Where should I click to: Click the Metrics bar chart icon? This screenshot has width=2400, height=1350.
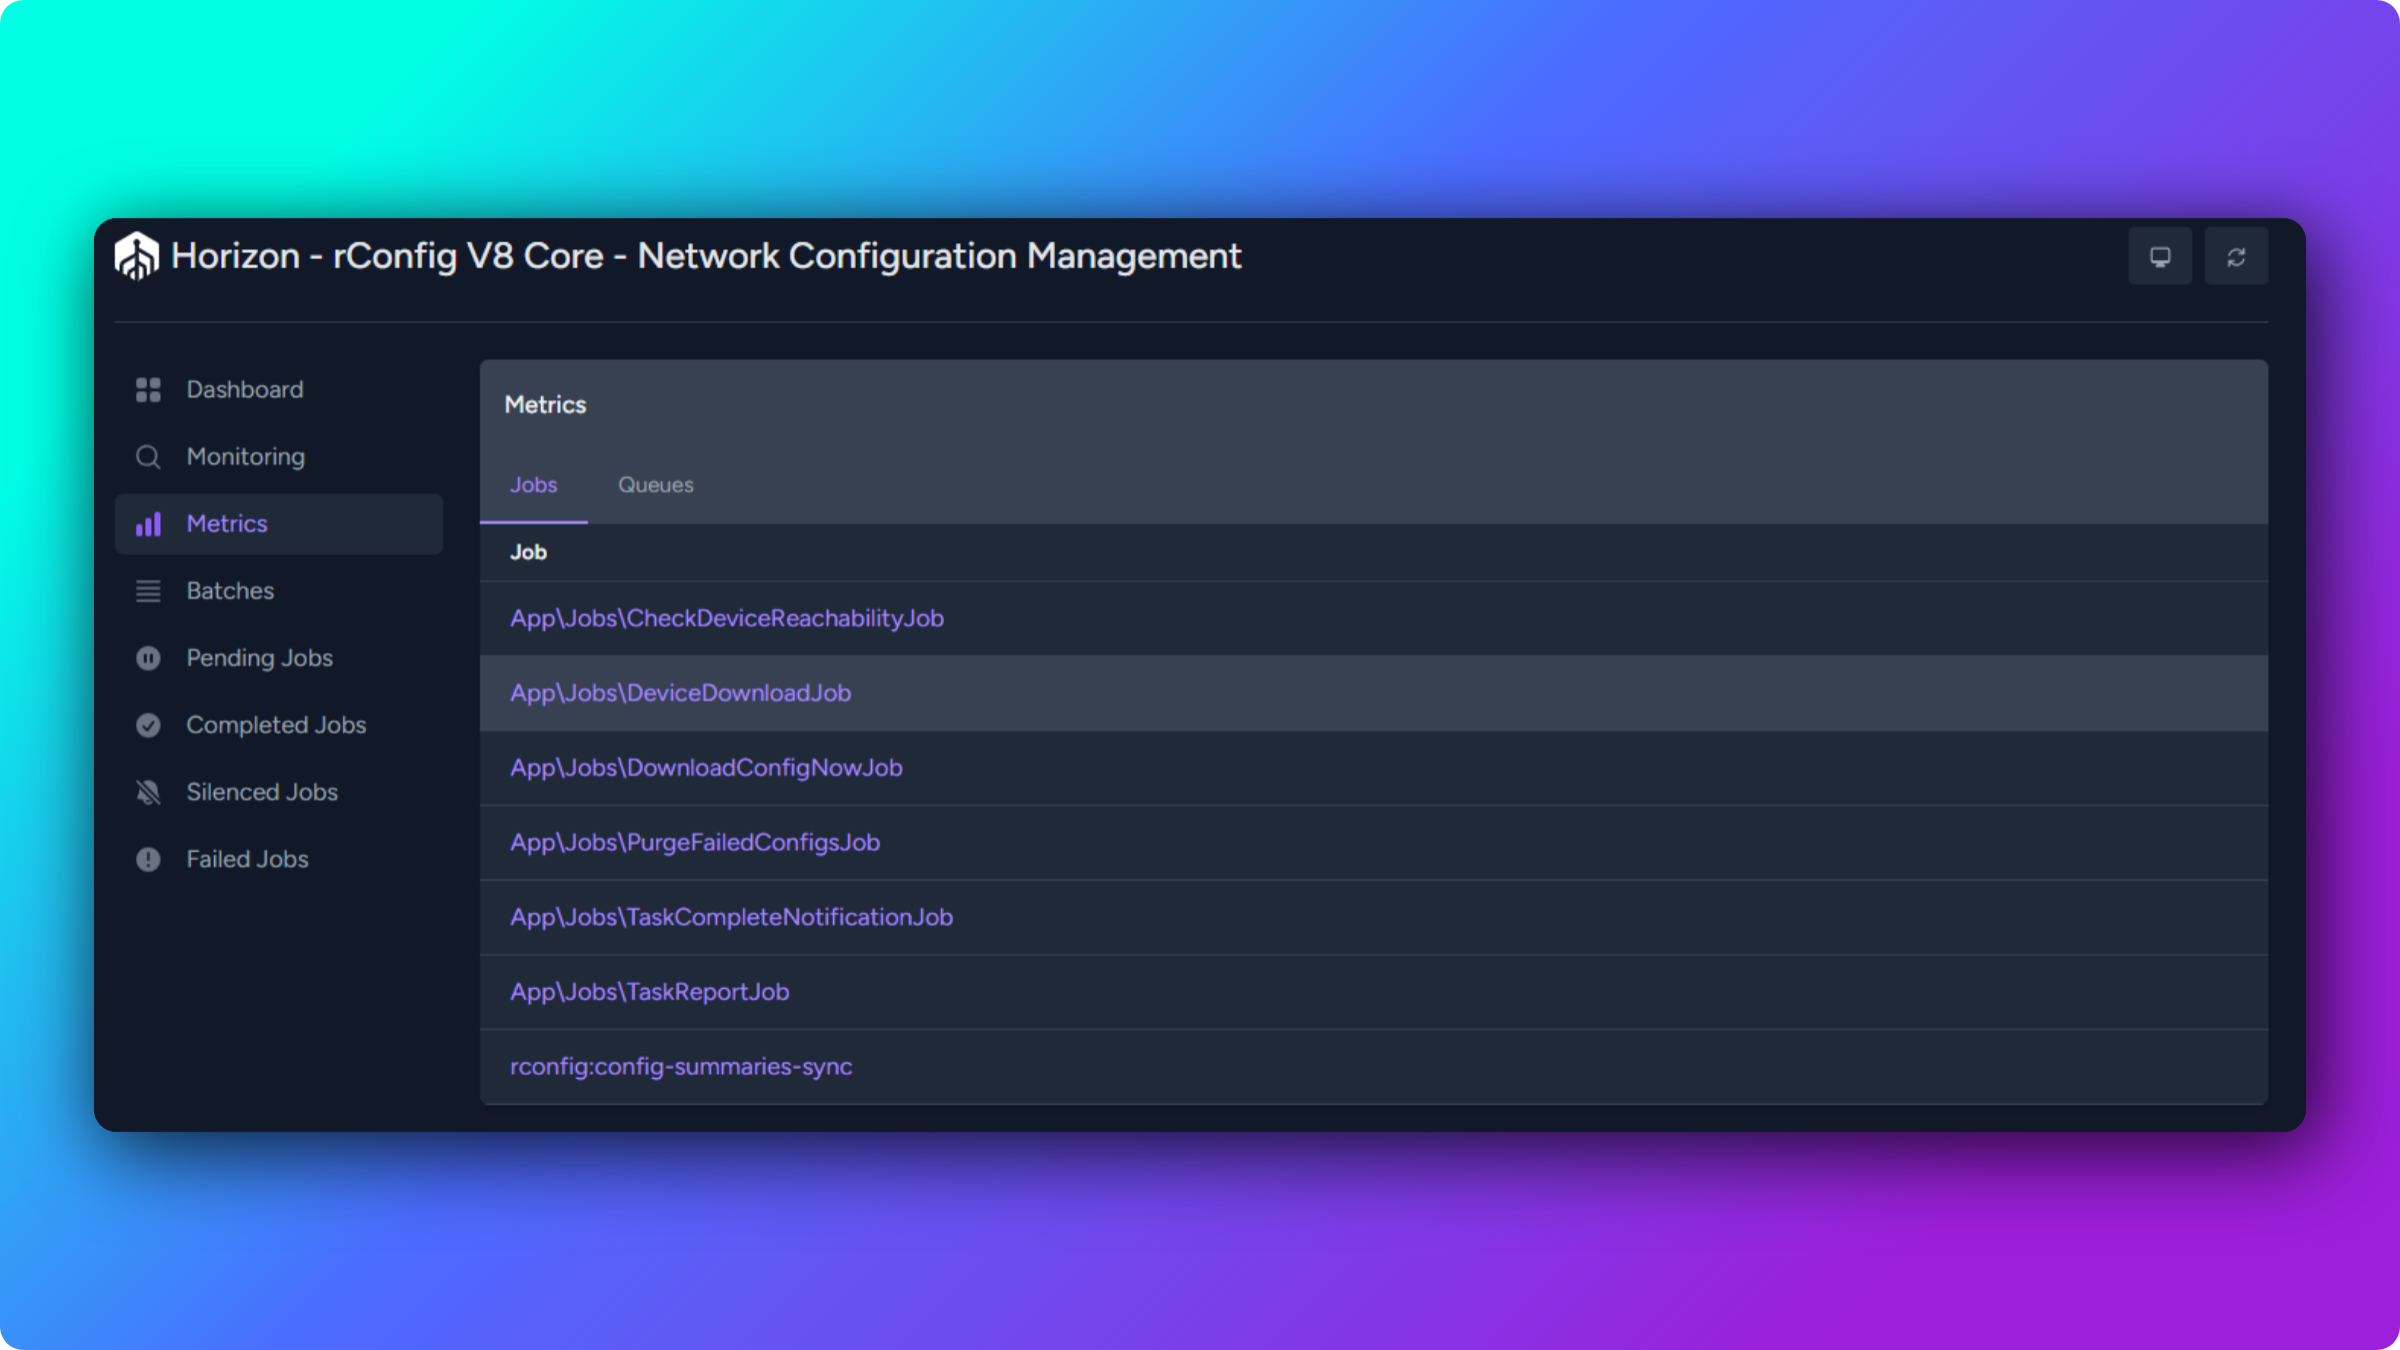tap(148, 524)
